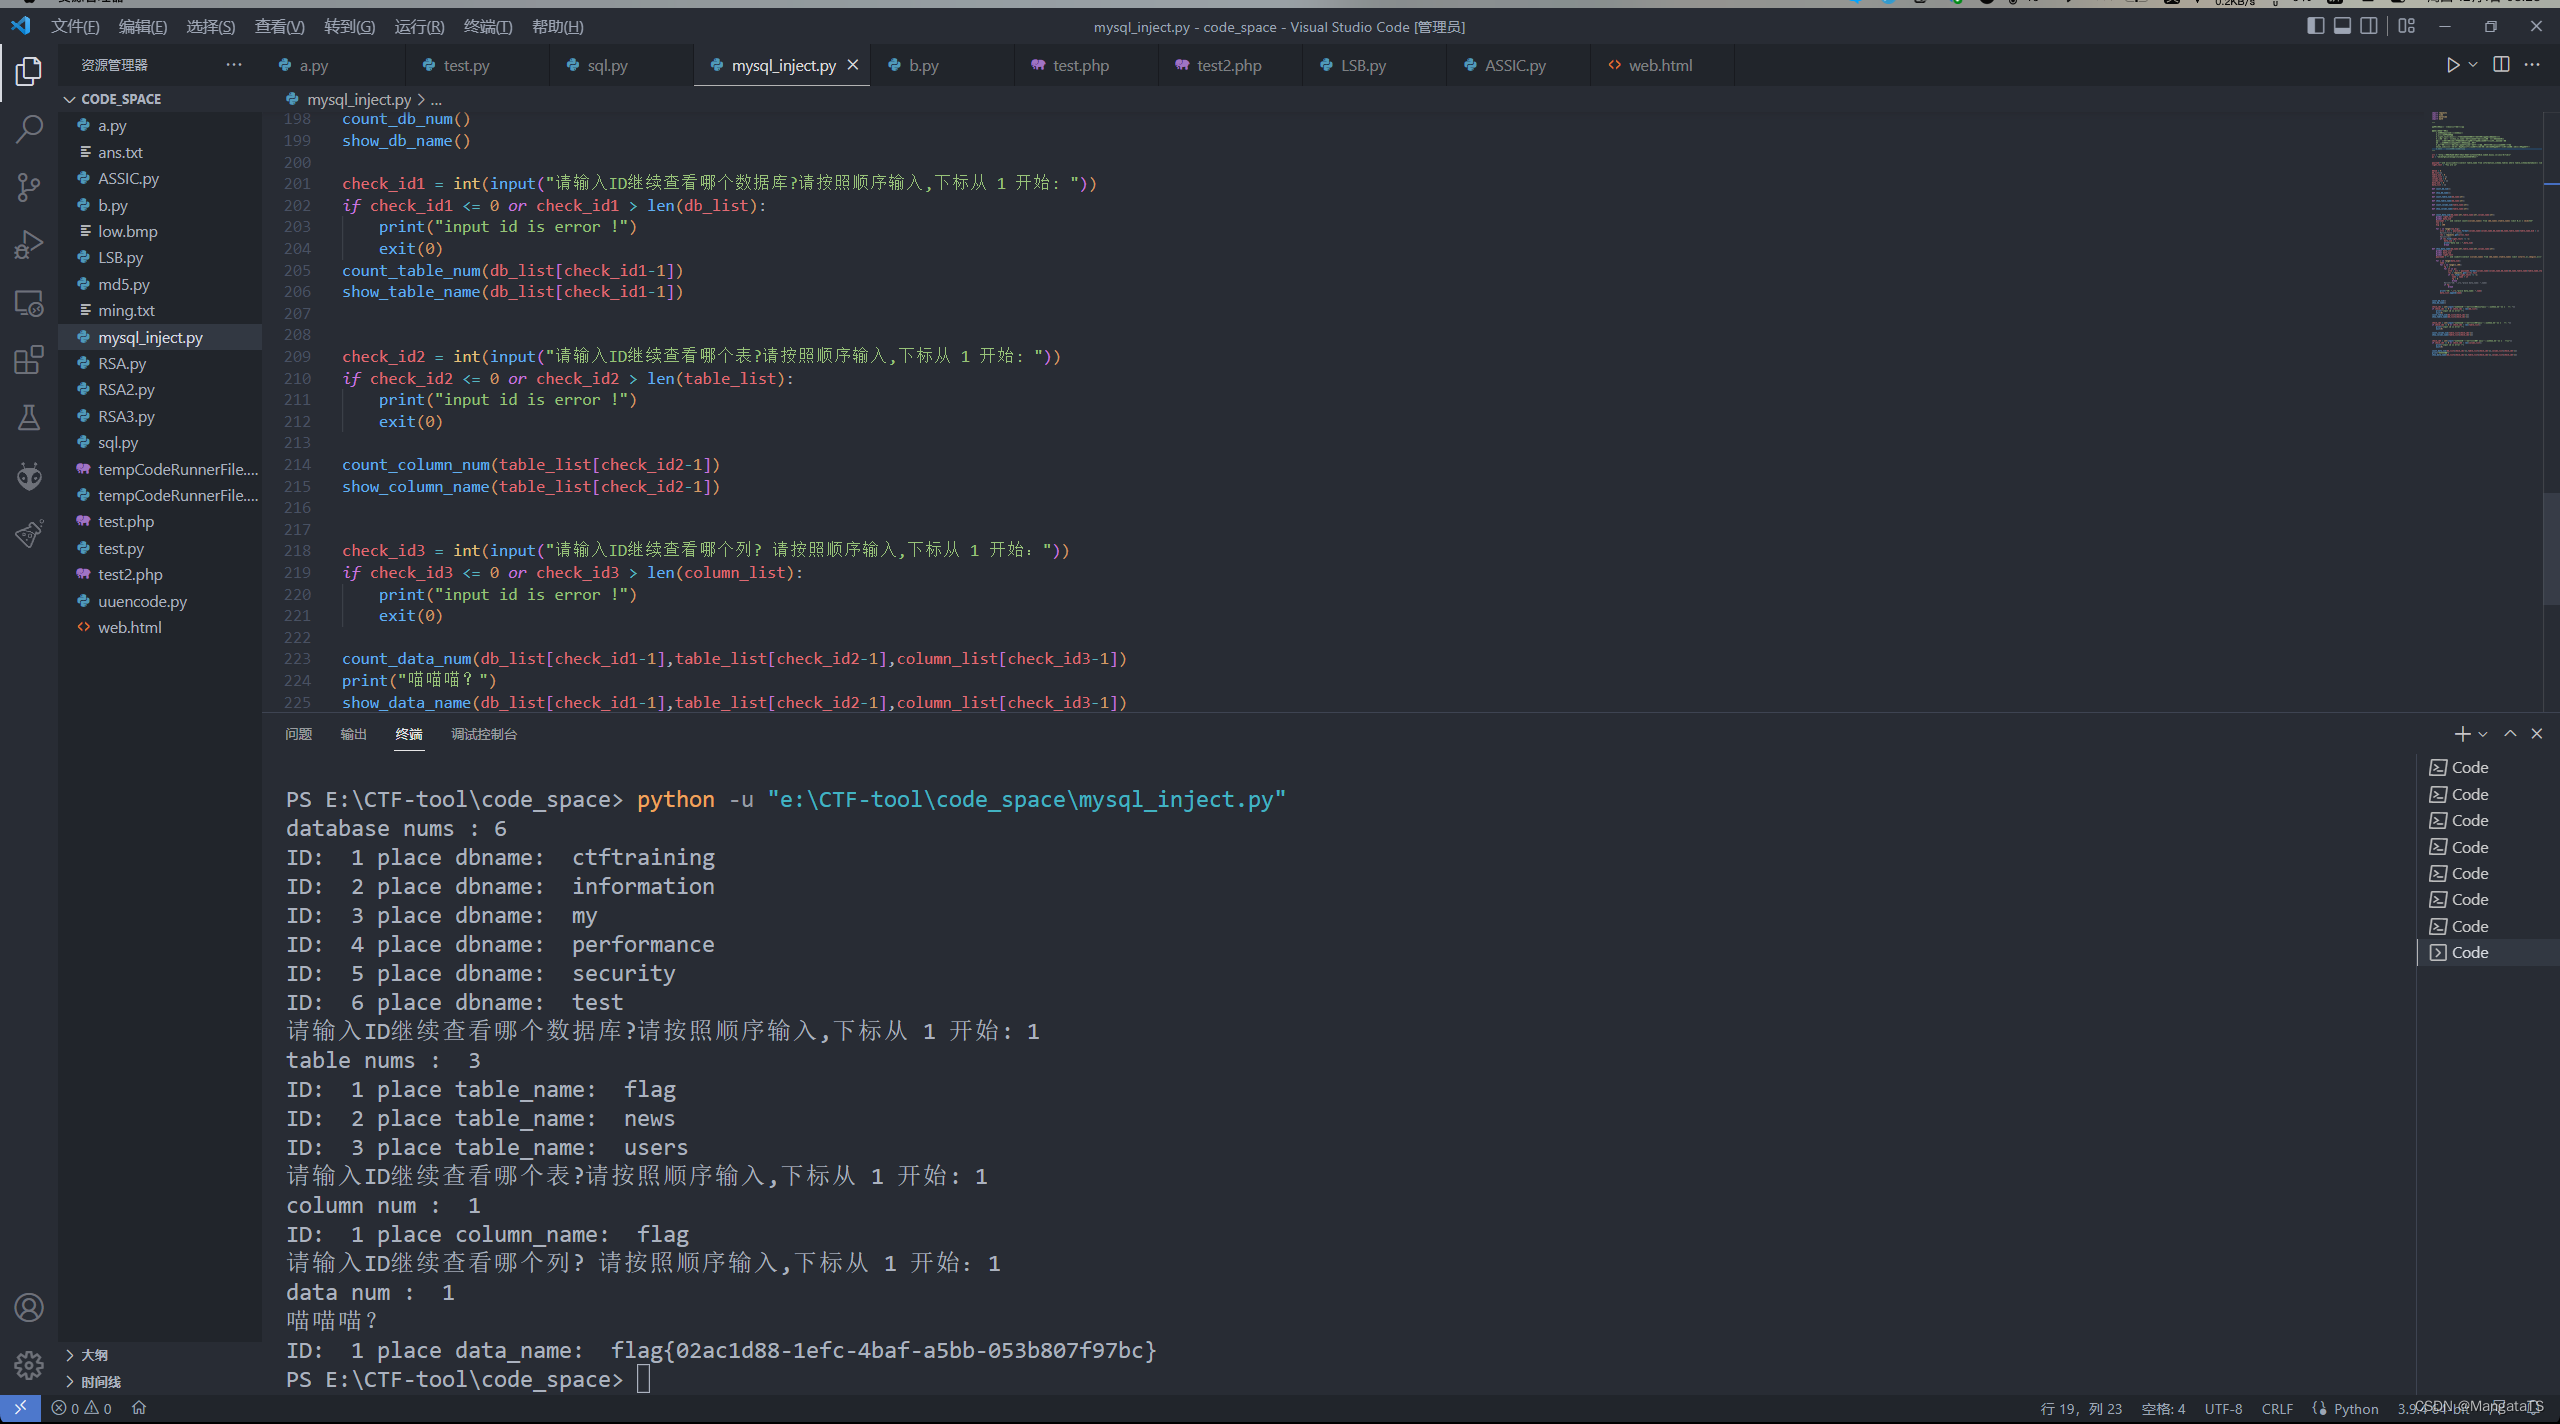The image size is (2560, 1424).
Task: Open the Source Control view
Action: coord(29,187)
